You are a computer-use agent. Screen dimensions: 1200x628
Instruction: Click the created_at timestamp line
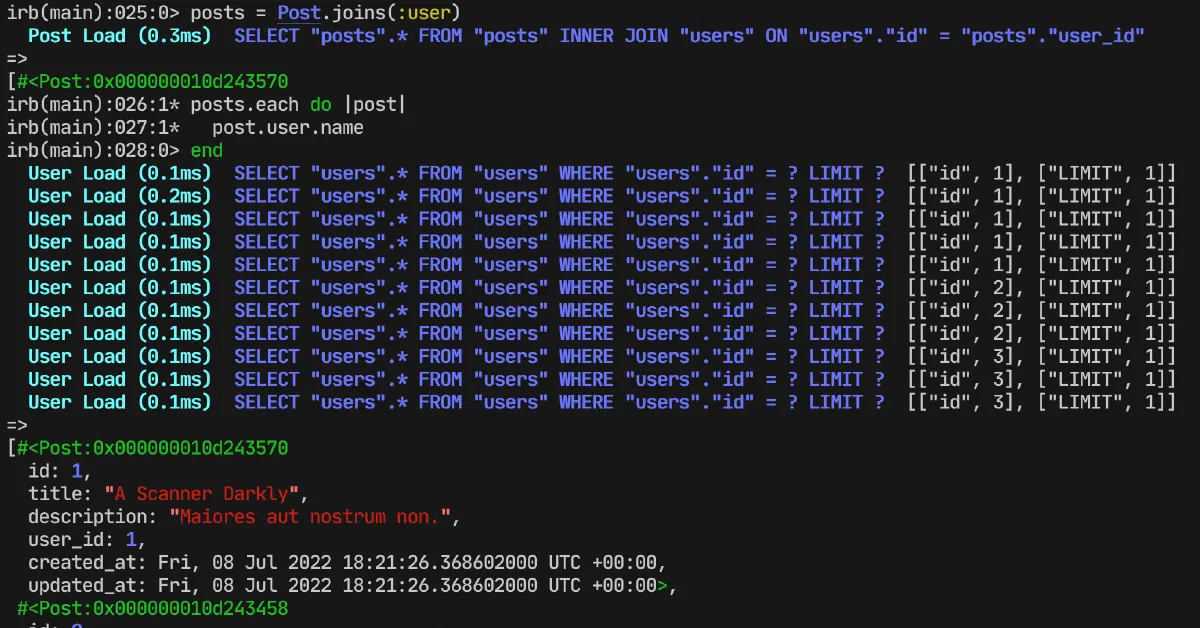point(348,562)
